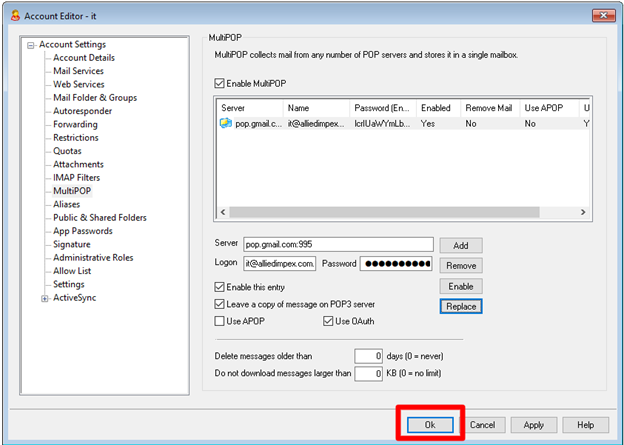Open Mail Services in the tree
624x445 pixels.
(x=79, y=71)
